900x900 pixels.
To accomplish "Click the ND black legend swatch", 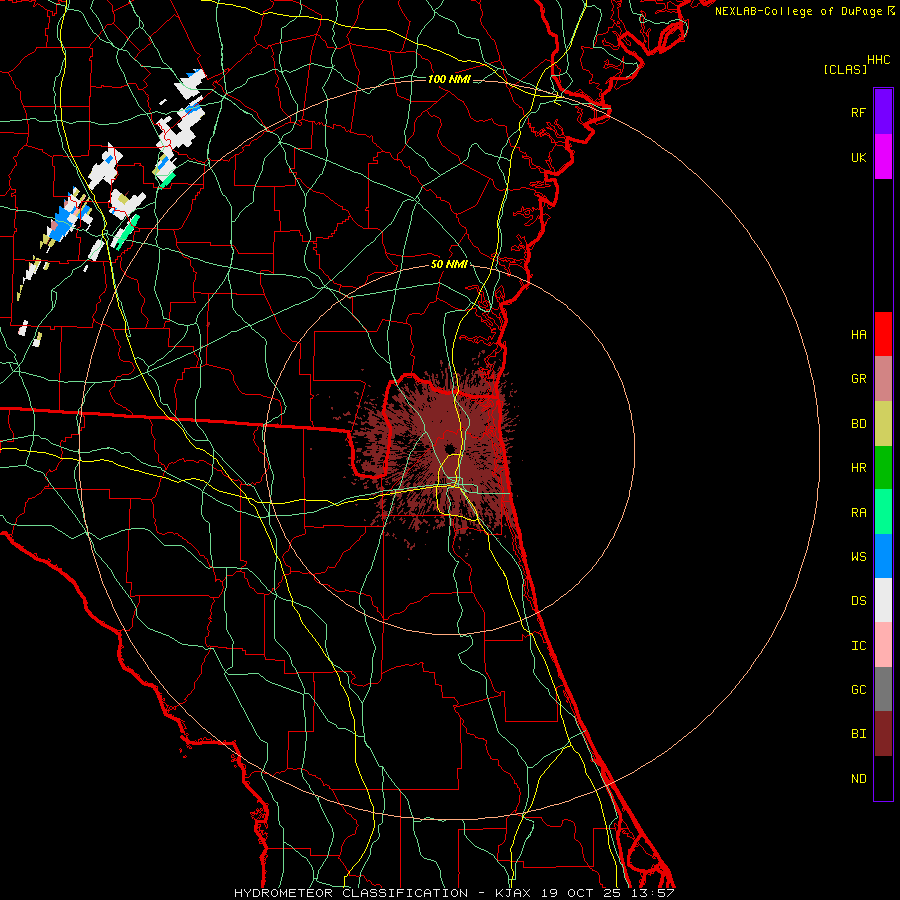I will 883,778.
